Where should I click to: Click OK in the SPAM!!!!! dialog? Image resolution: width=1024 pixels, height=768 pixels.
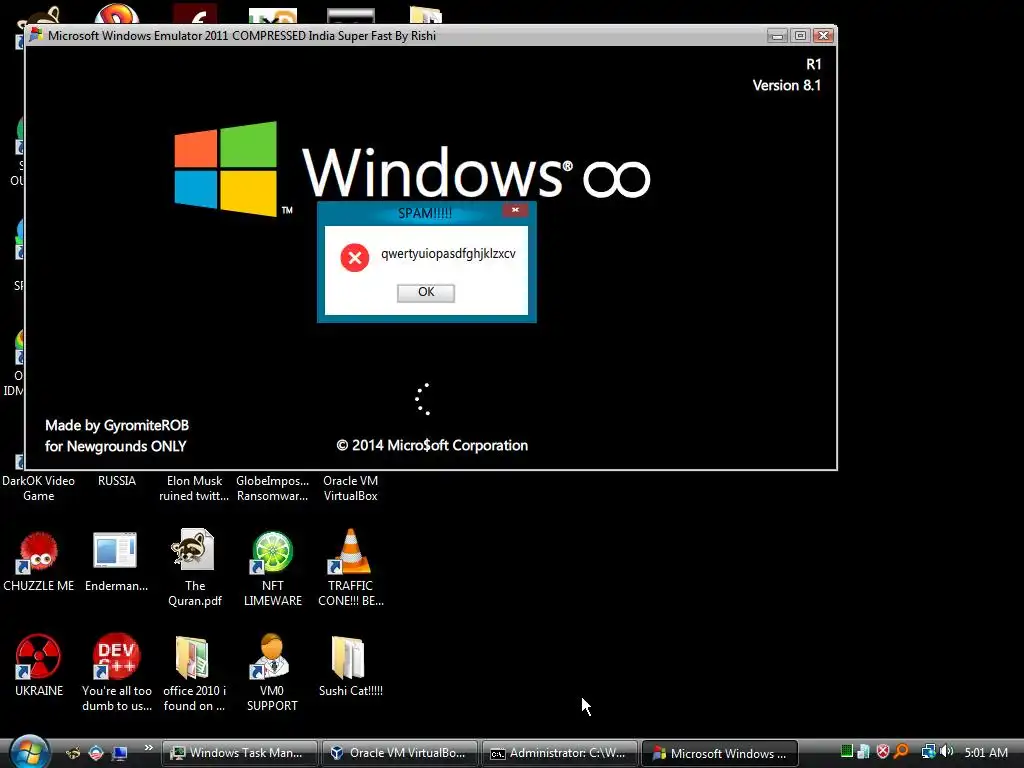click(x=426, y=292)
